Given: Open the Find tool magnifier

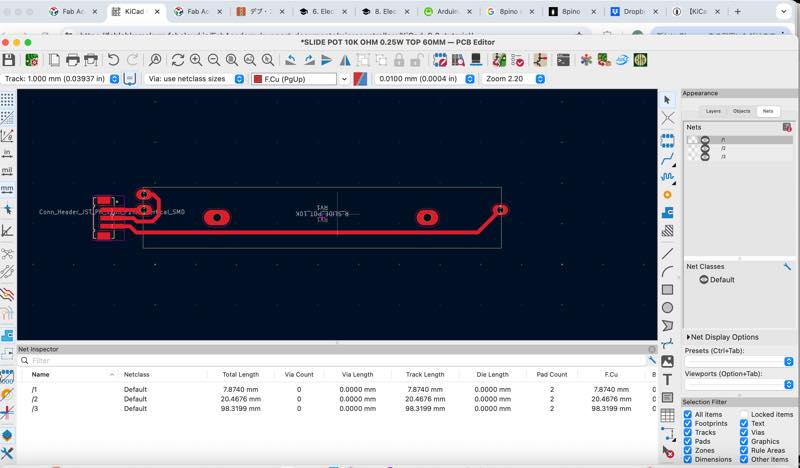Looking at the screenshot, I should pos(155,60).
